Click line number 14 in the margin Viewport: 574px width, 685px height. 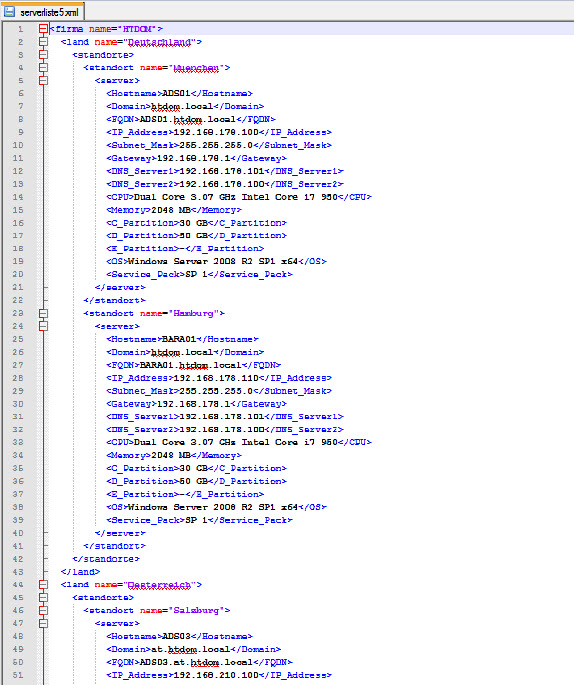point(18,197)
